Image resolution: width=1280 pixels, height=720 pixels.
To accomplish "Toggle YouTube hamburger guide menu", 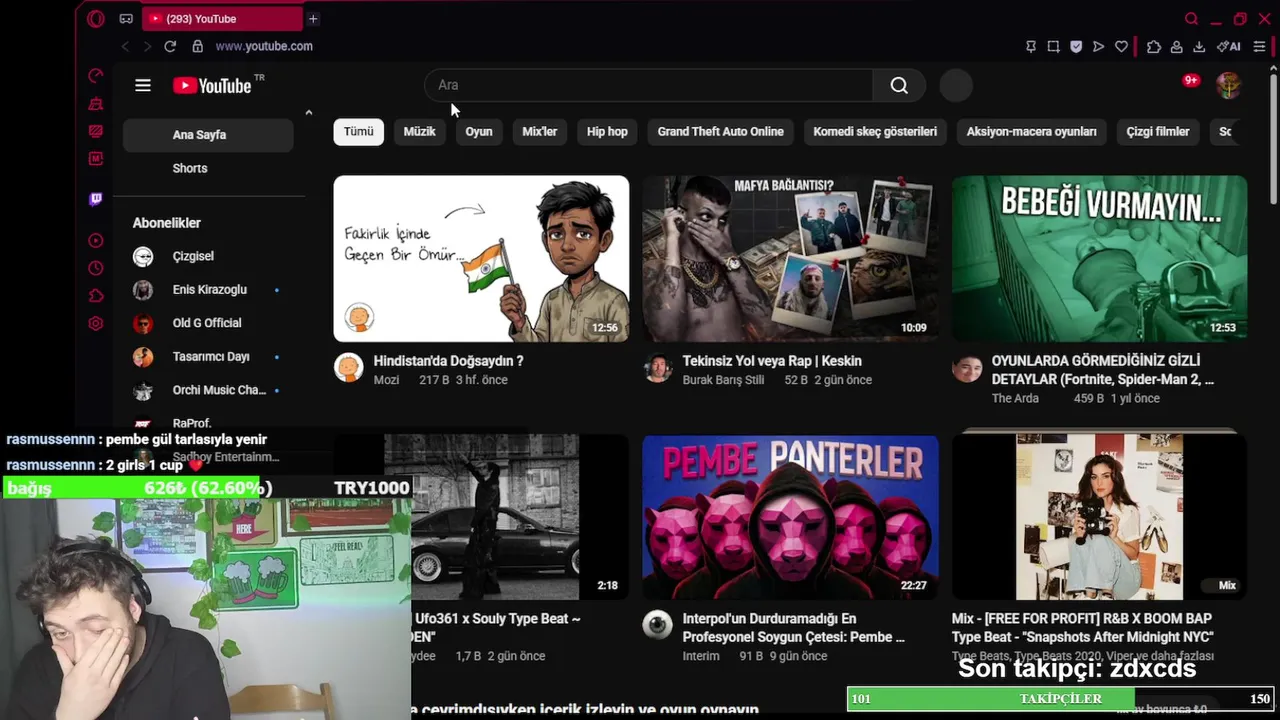I will 143,86.
